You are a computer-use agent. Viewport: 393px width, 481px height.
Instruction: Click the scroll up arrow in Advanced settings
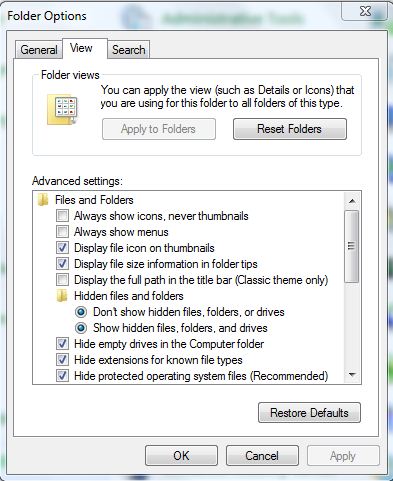(352, 201)
